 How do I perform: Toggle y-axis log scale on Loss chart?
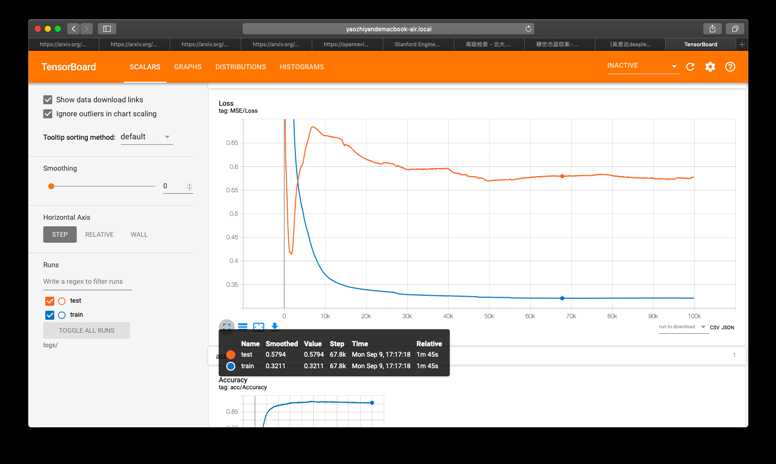(242, 326)
